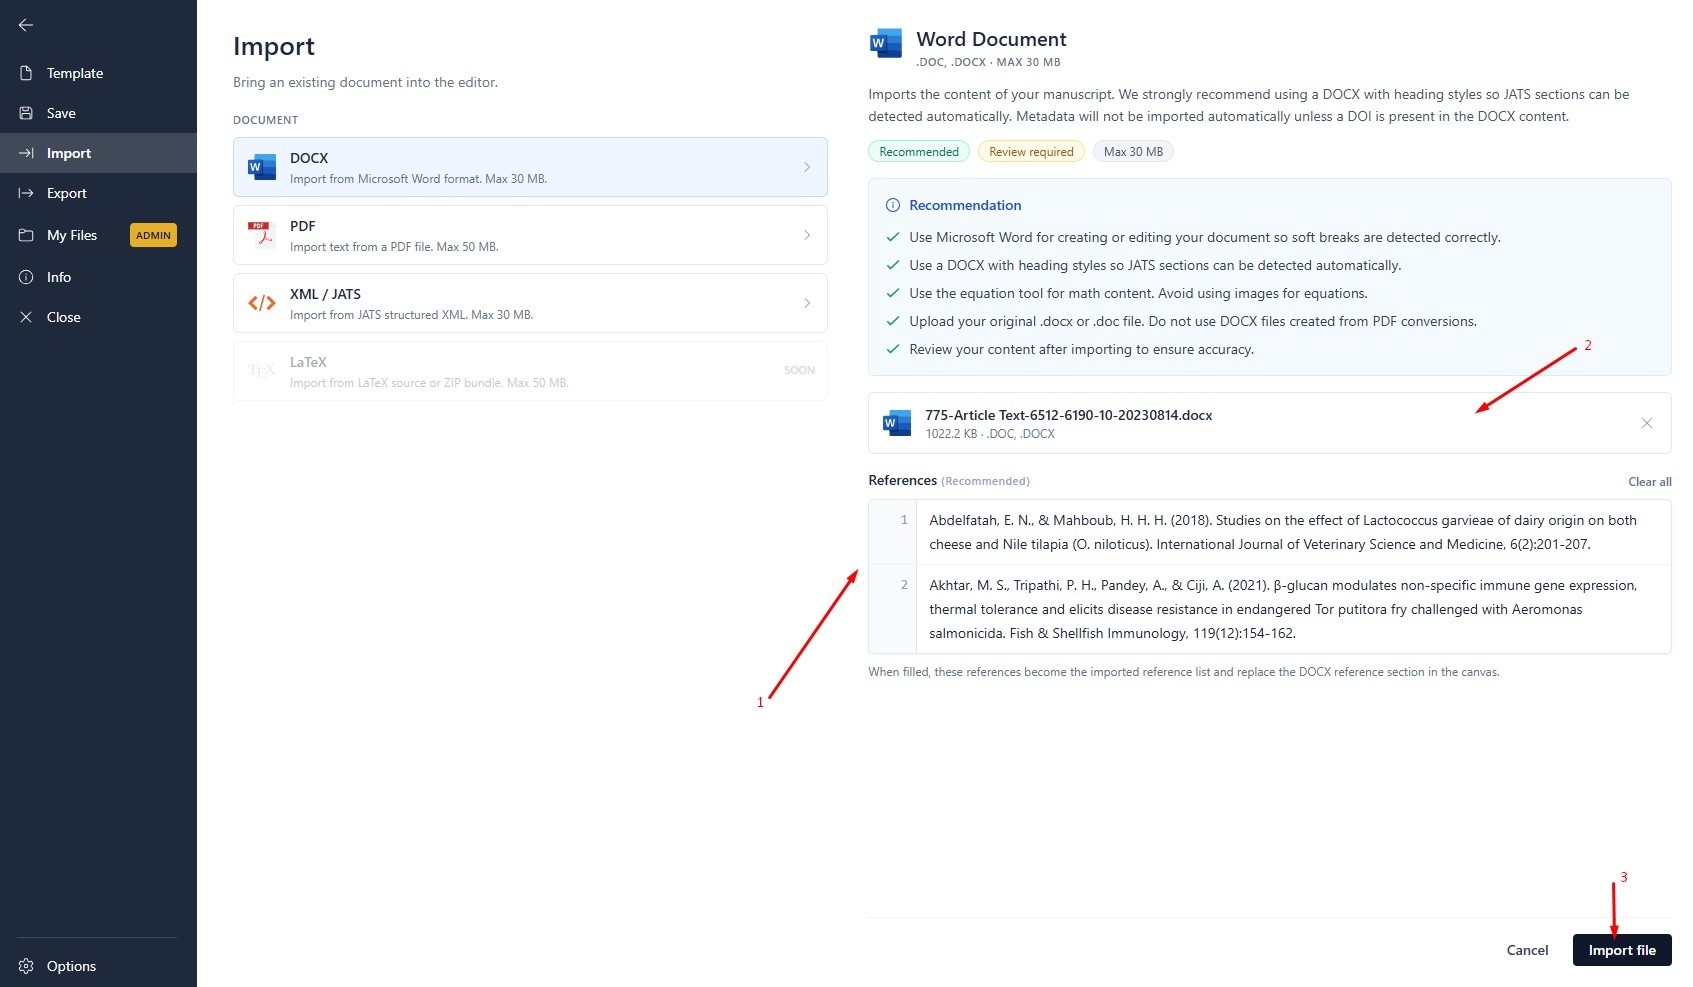Expand the XML / JATS option chevron
The image size is (1693, 987).
pyautogui.click(x=807, y=303)
